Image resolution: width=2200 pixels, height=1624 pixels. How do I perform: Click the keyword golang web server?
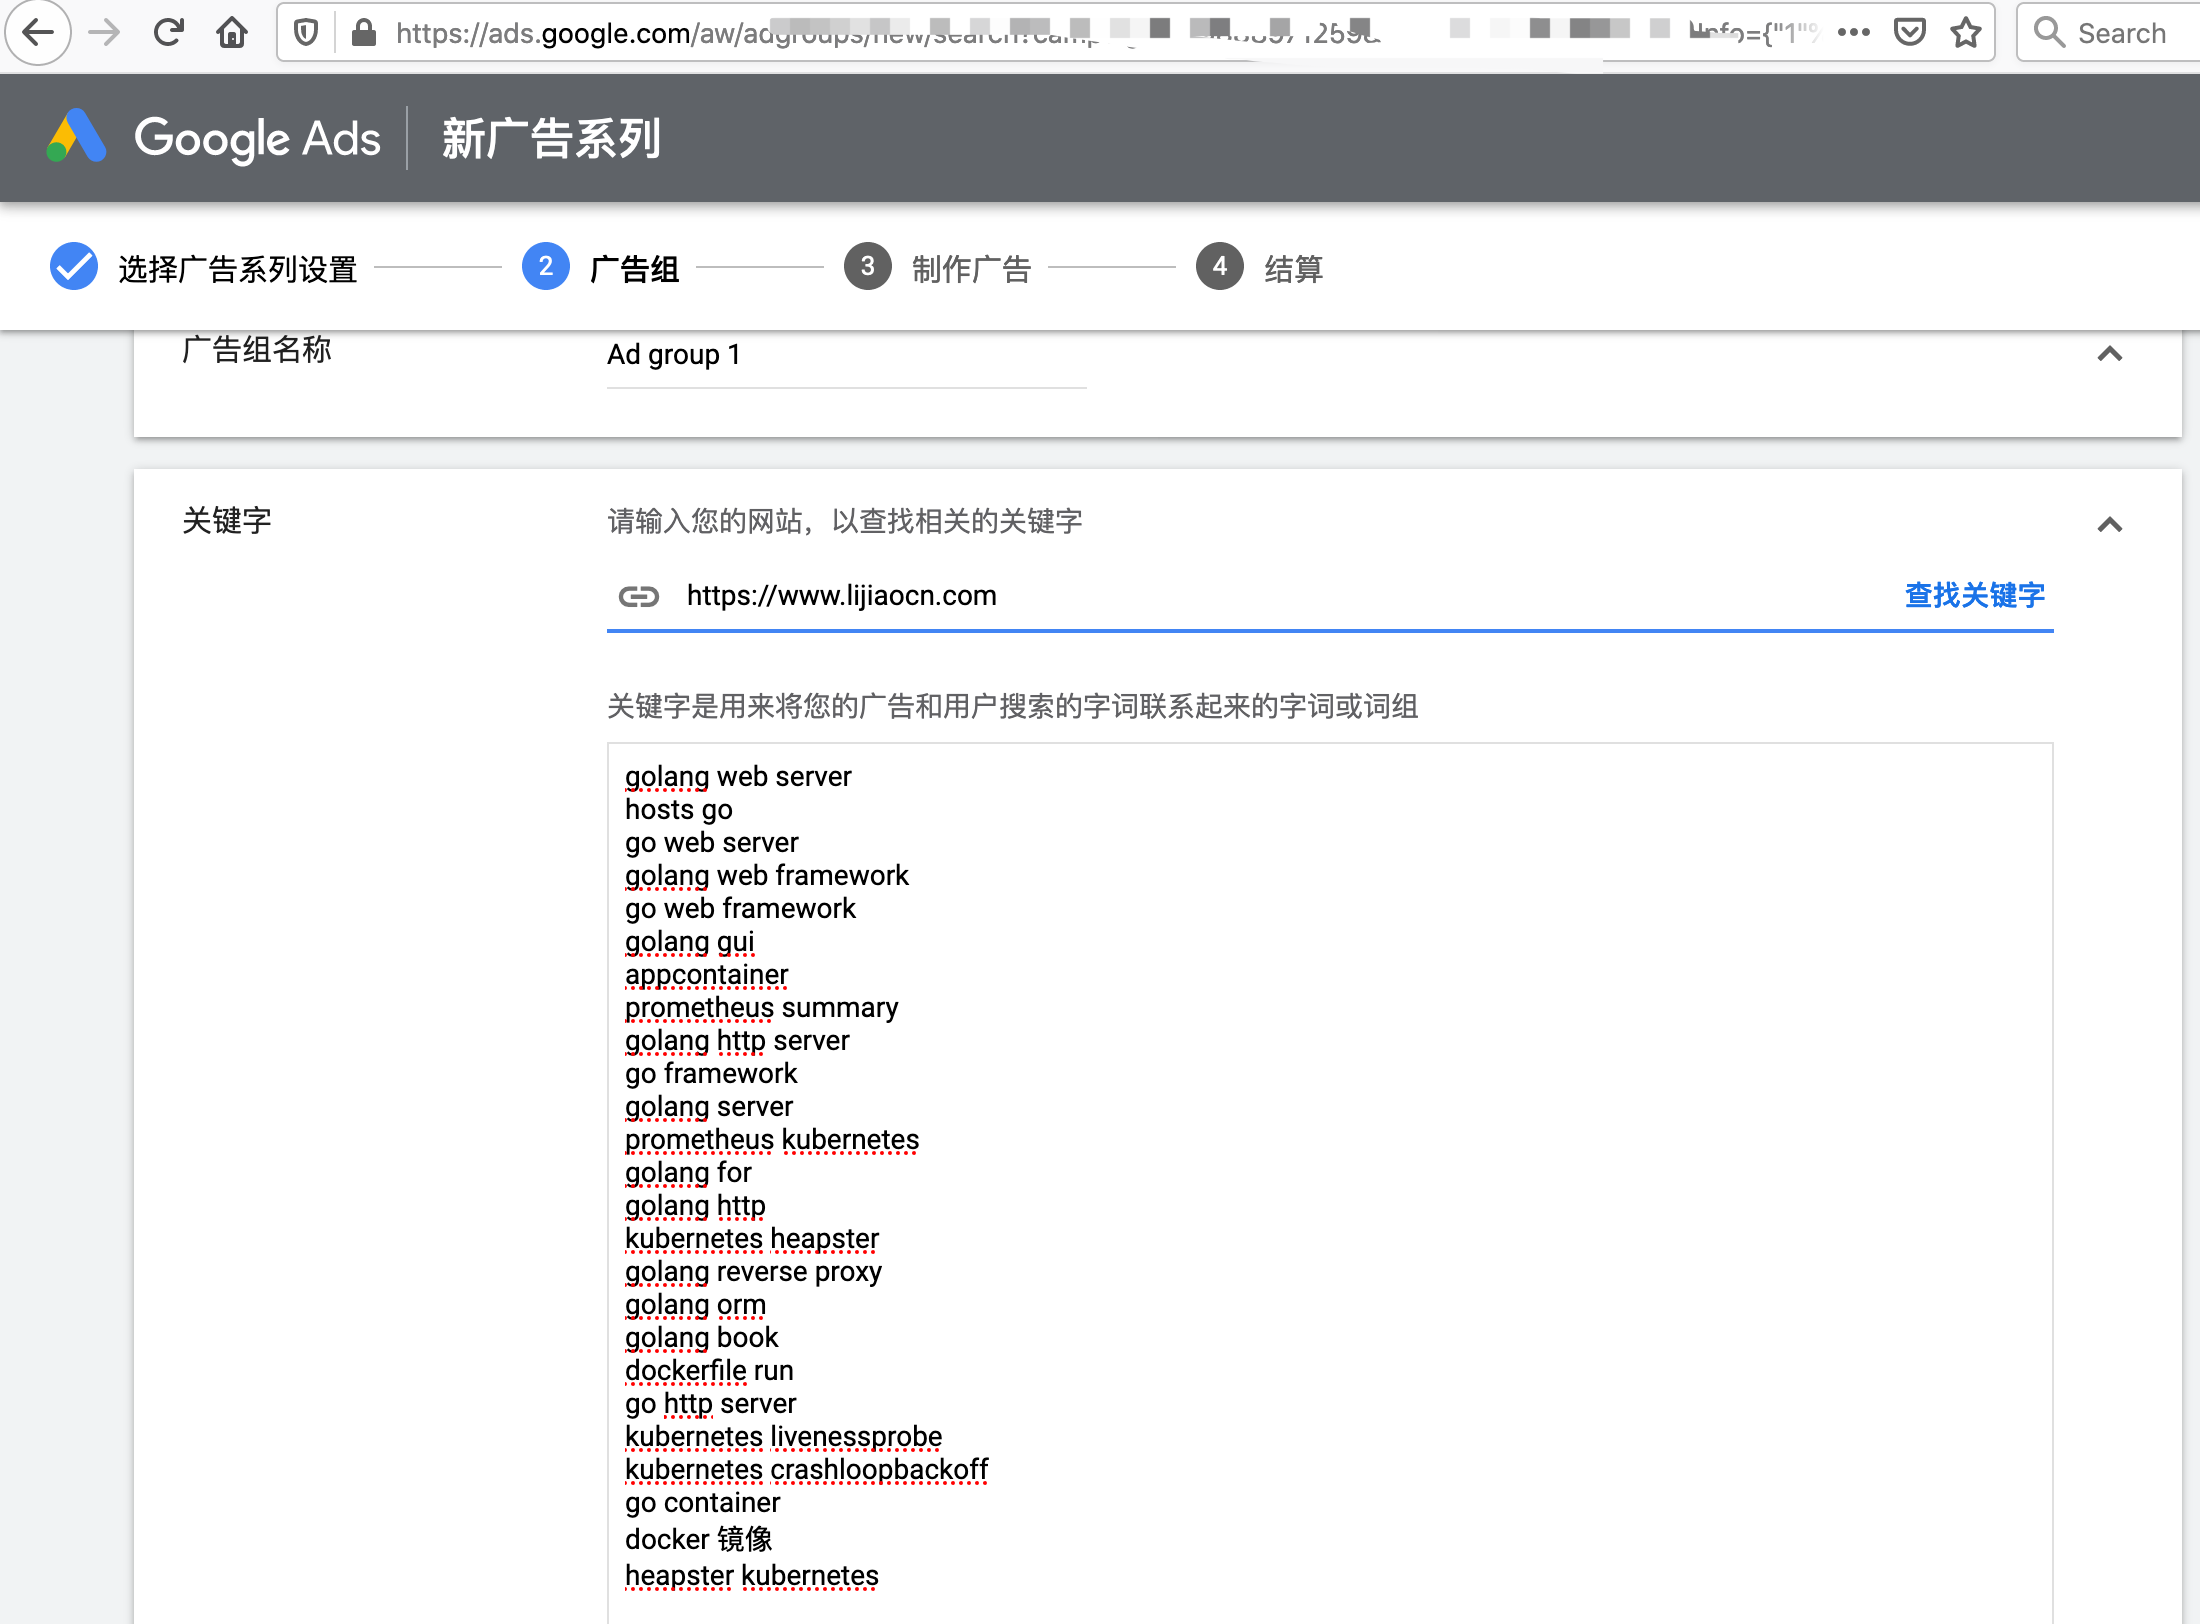point(740,775)
